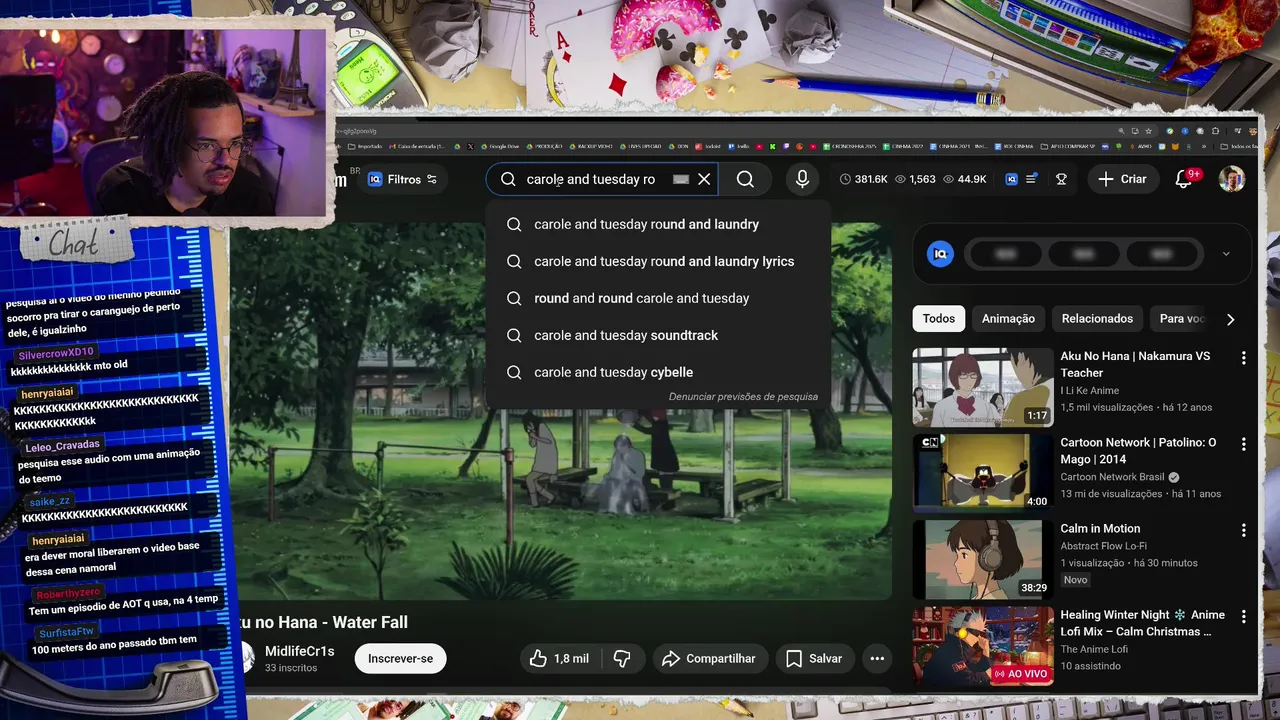Click the 1,563 views stat
The height and width of the screenshot is (720, 1280).
tap(915, 179)
